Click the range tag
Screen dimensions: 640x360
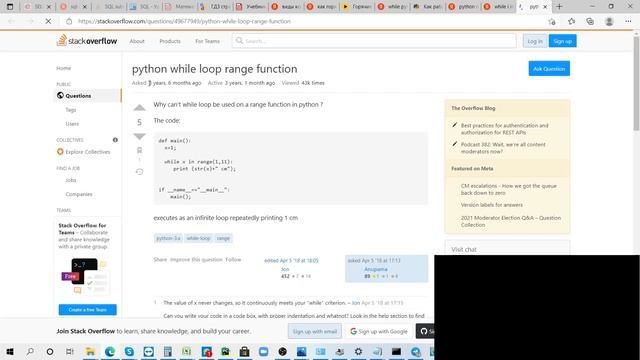(223, 238)
